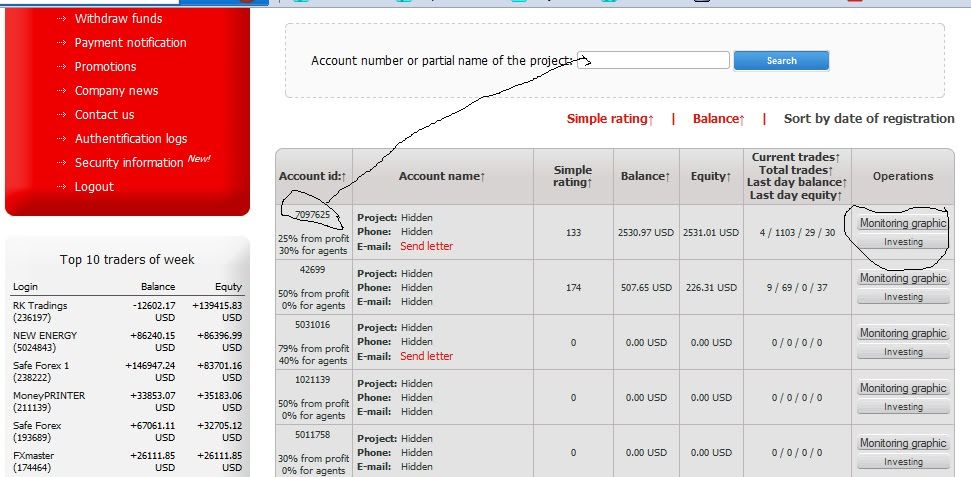Sort by Last day equity header

tap(796, 195)
